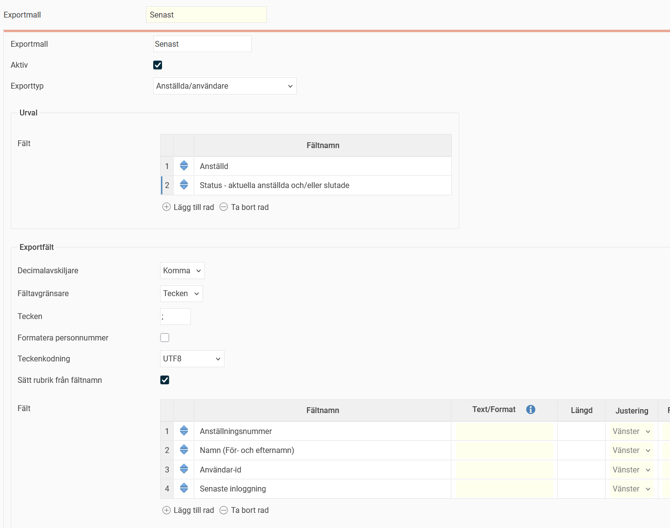
Task: Enable Formatera personnummer checkbox
Action: [165, 338]
